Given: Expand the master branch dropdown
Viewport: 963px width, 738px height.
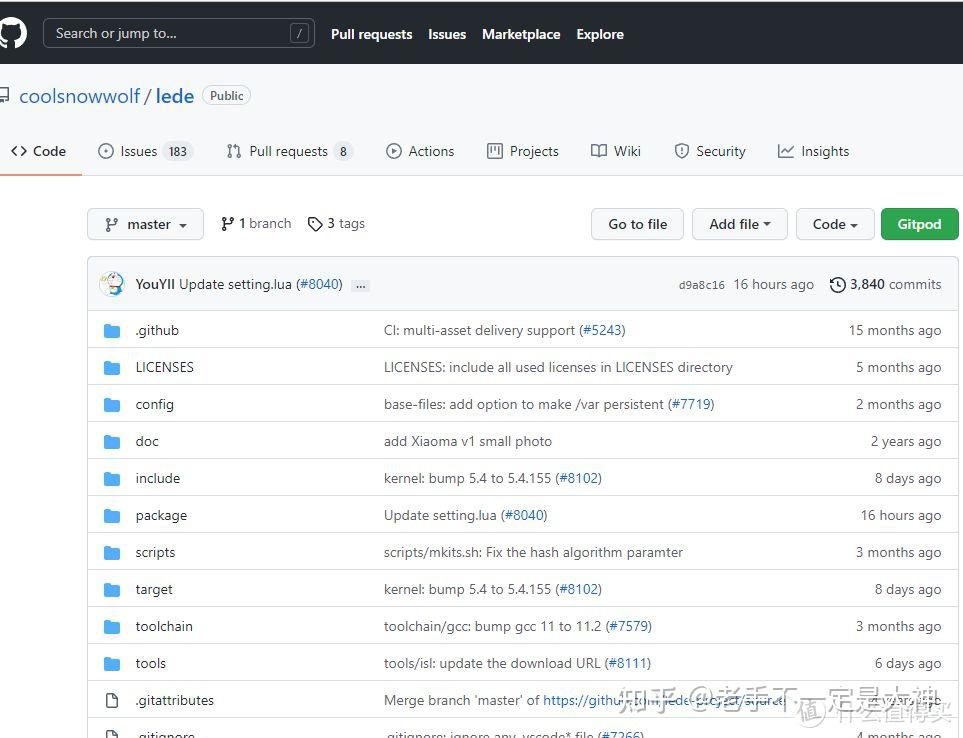Looking at the screenshot, I should (x=146, y=224).
